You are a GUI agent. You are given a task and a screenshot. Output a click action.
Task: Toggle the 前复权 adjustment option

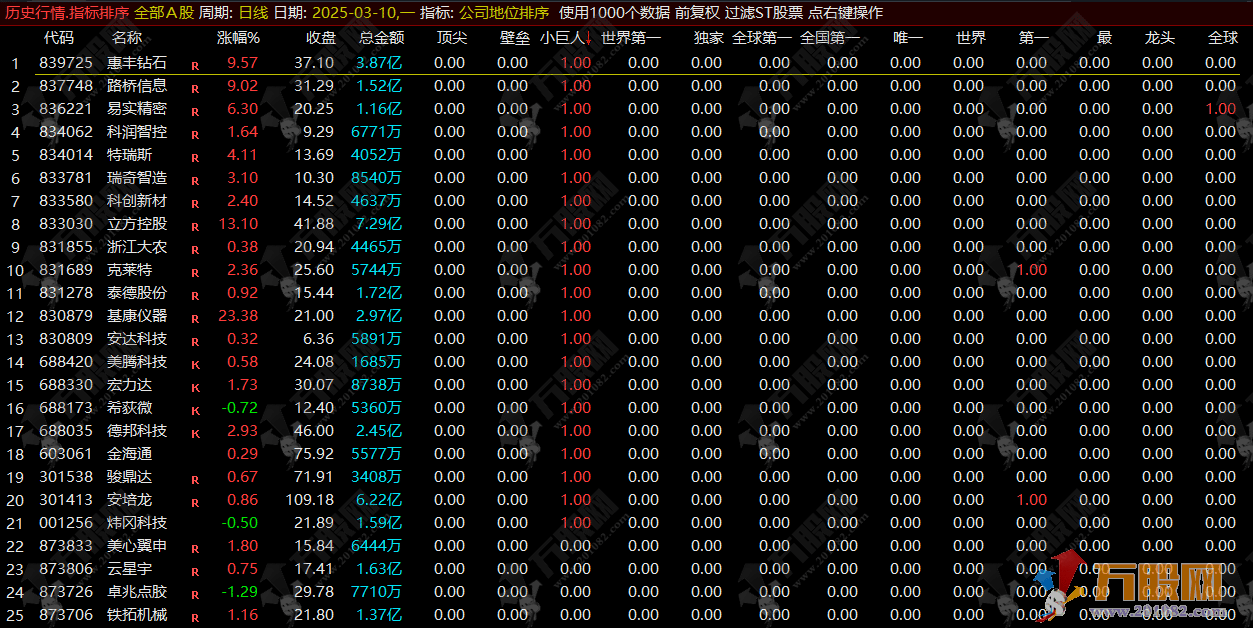[x=697, y=13]
